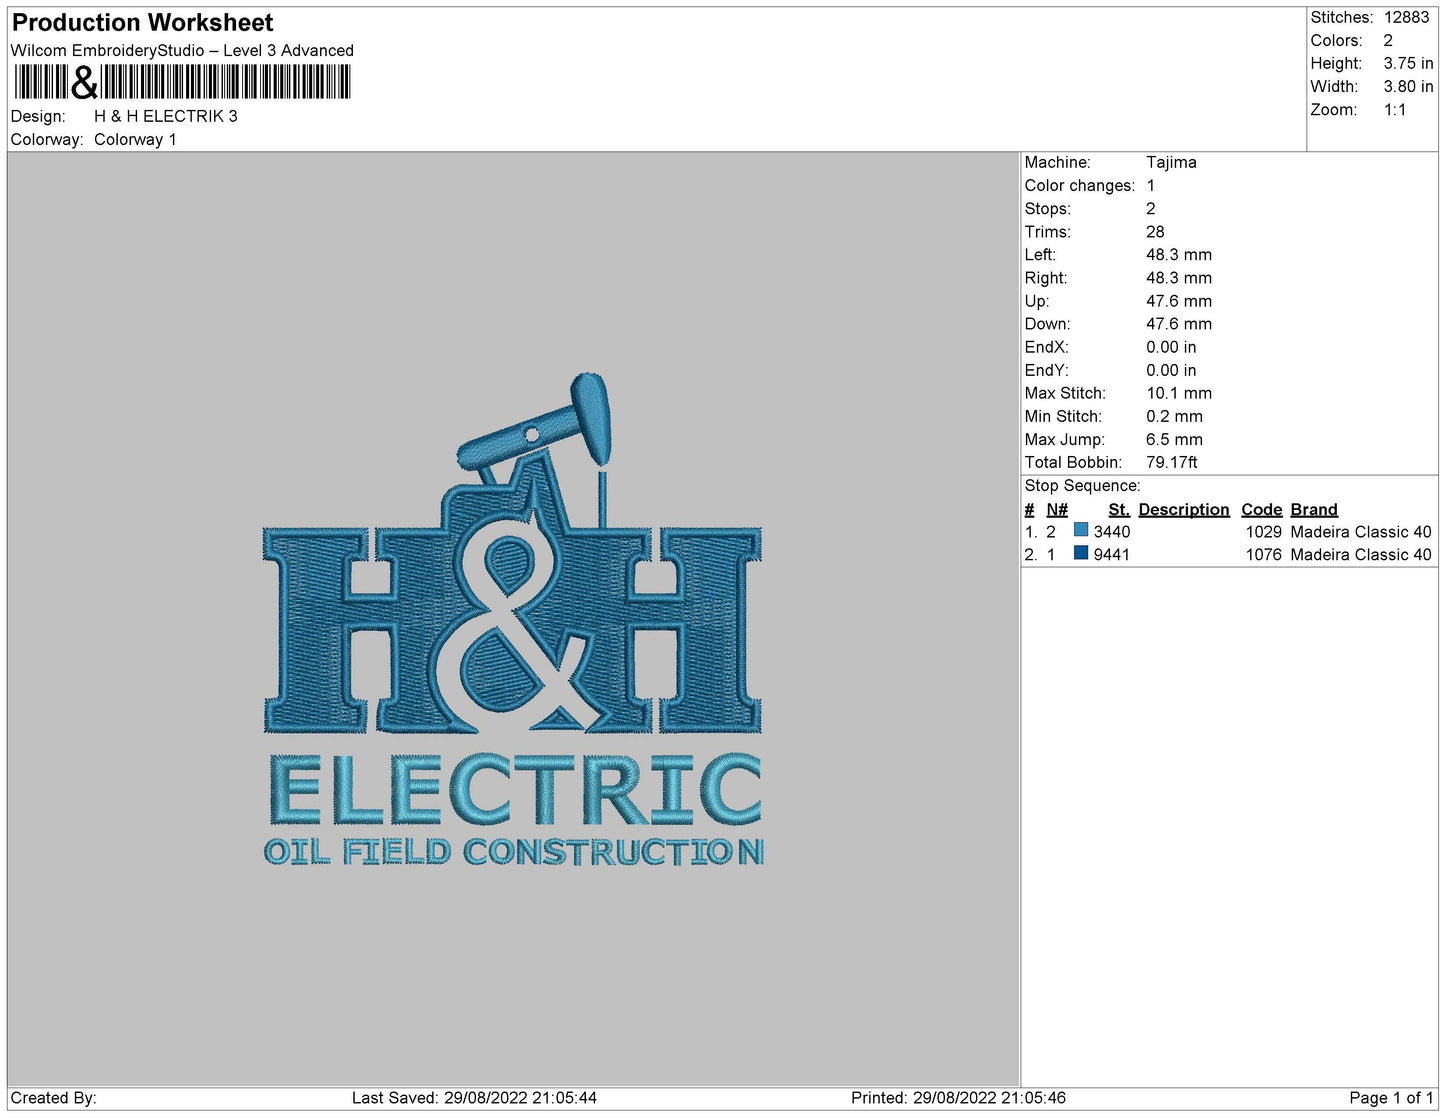Click the Width value '3.80 in'
Screen dimensions: 1445x1117
coord(1408,87)
